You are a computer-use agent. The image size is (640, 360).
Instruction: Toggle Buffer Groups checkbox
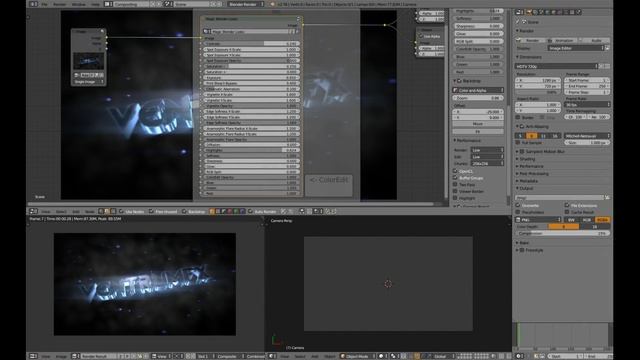click(455, 178)
